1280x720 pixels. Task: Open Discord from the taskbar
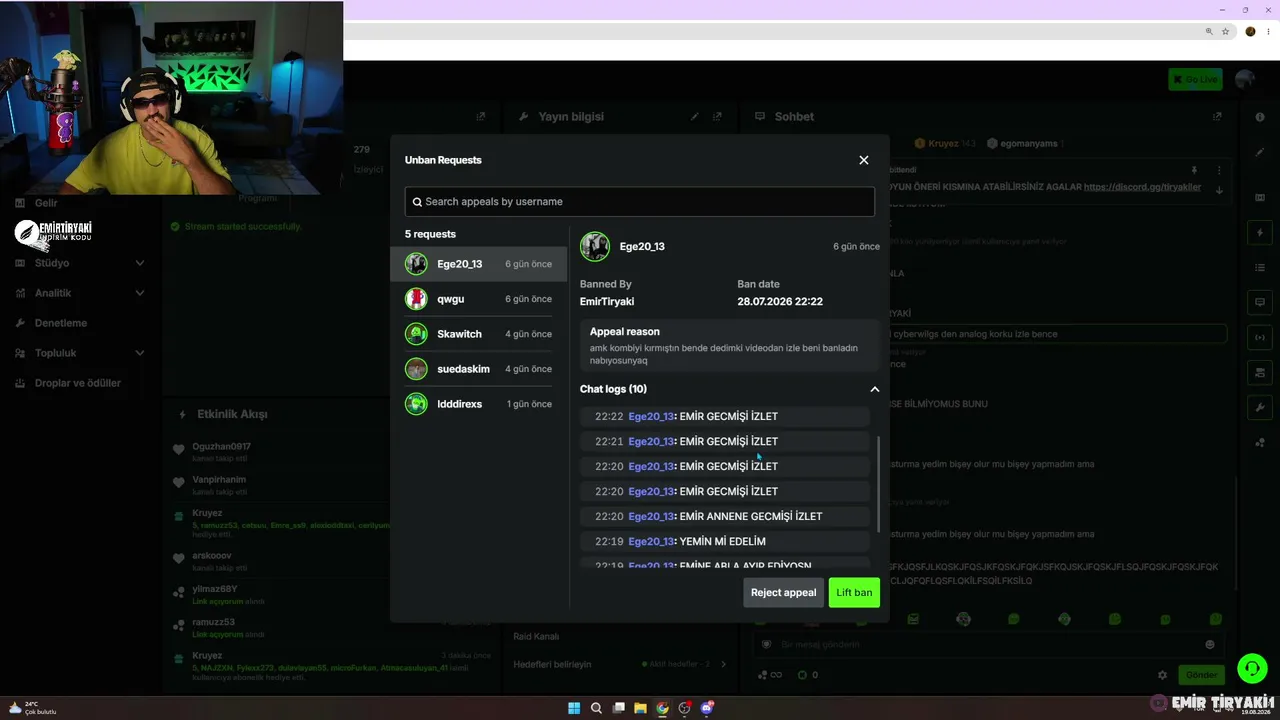point(707,708)
